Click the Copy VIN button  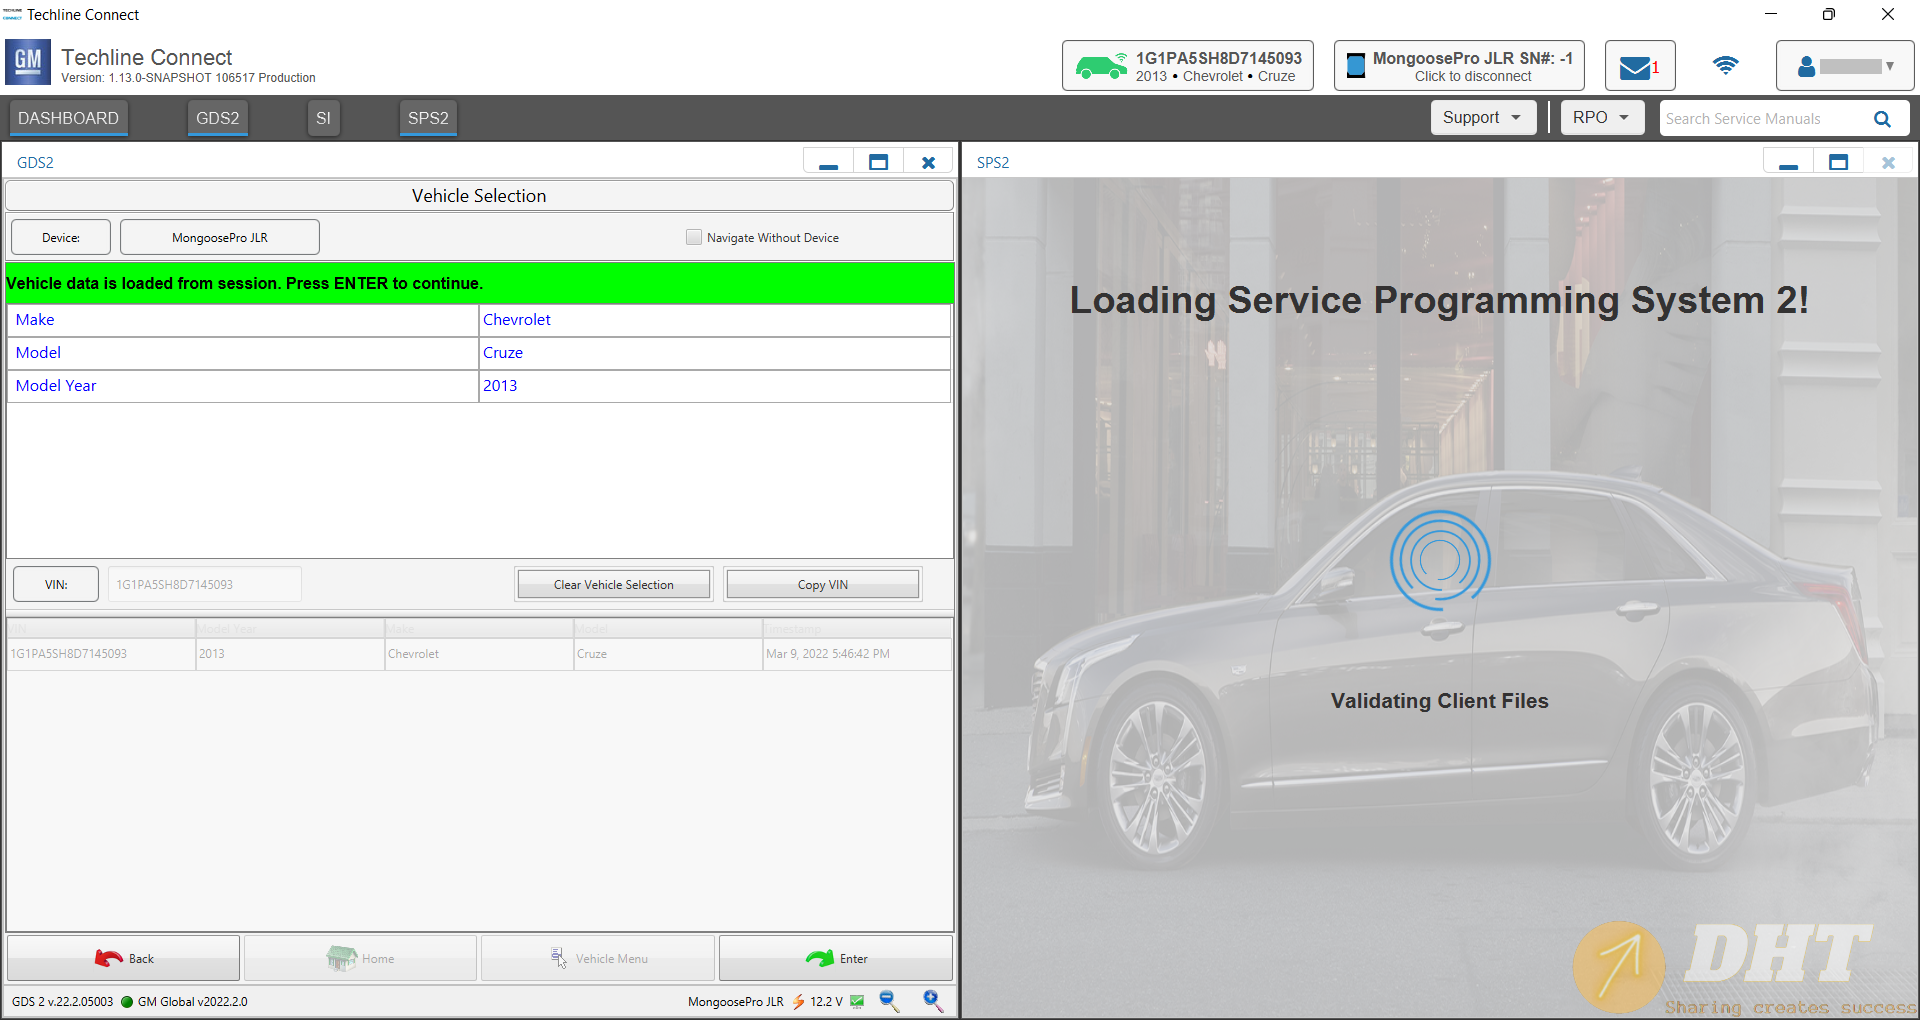pos(822,585)
